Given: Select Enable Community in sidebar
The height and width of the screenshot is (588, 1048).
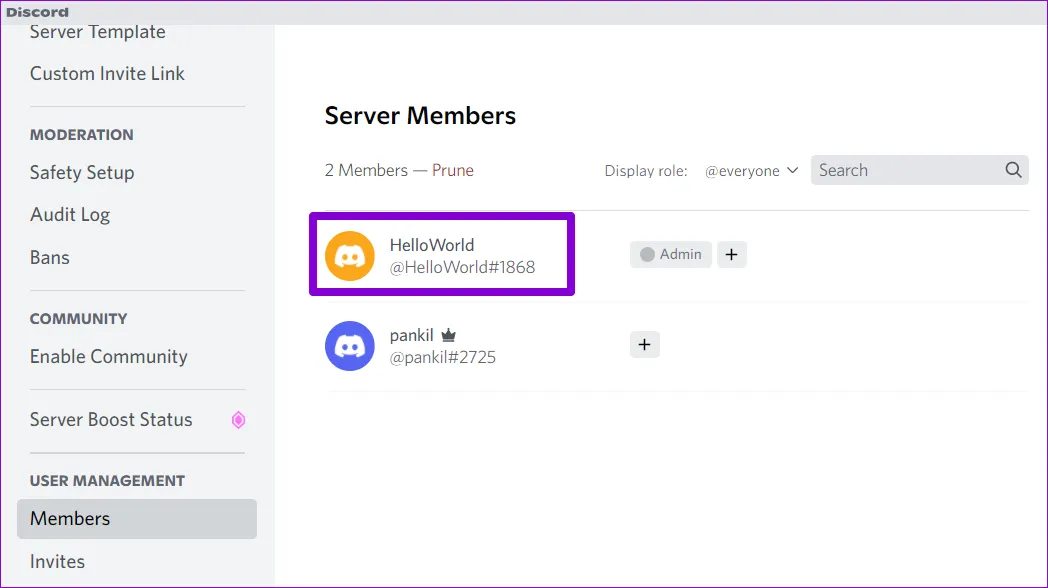Looking at the screenshot, I should (109, 357).
